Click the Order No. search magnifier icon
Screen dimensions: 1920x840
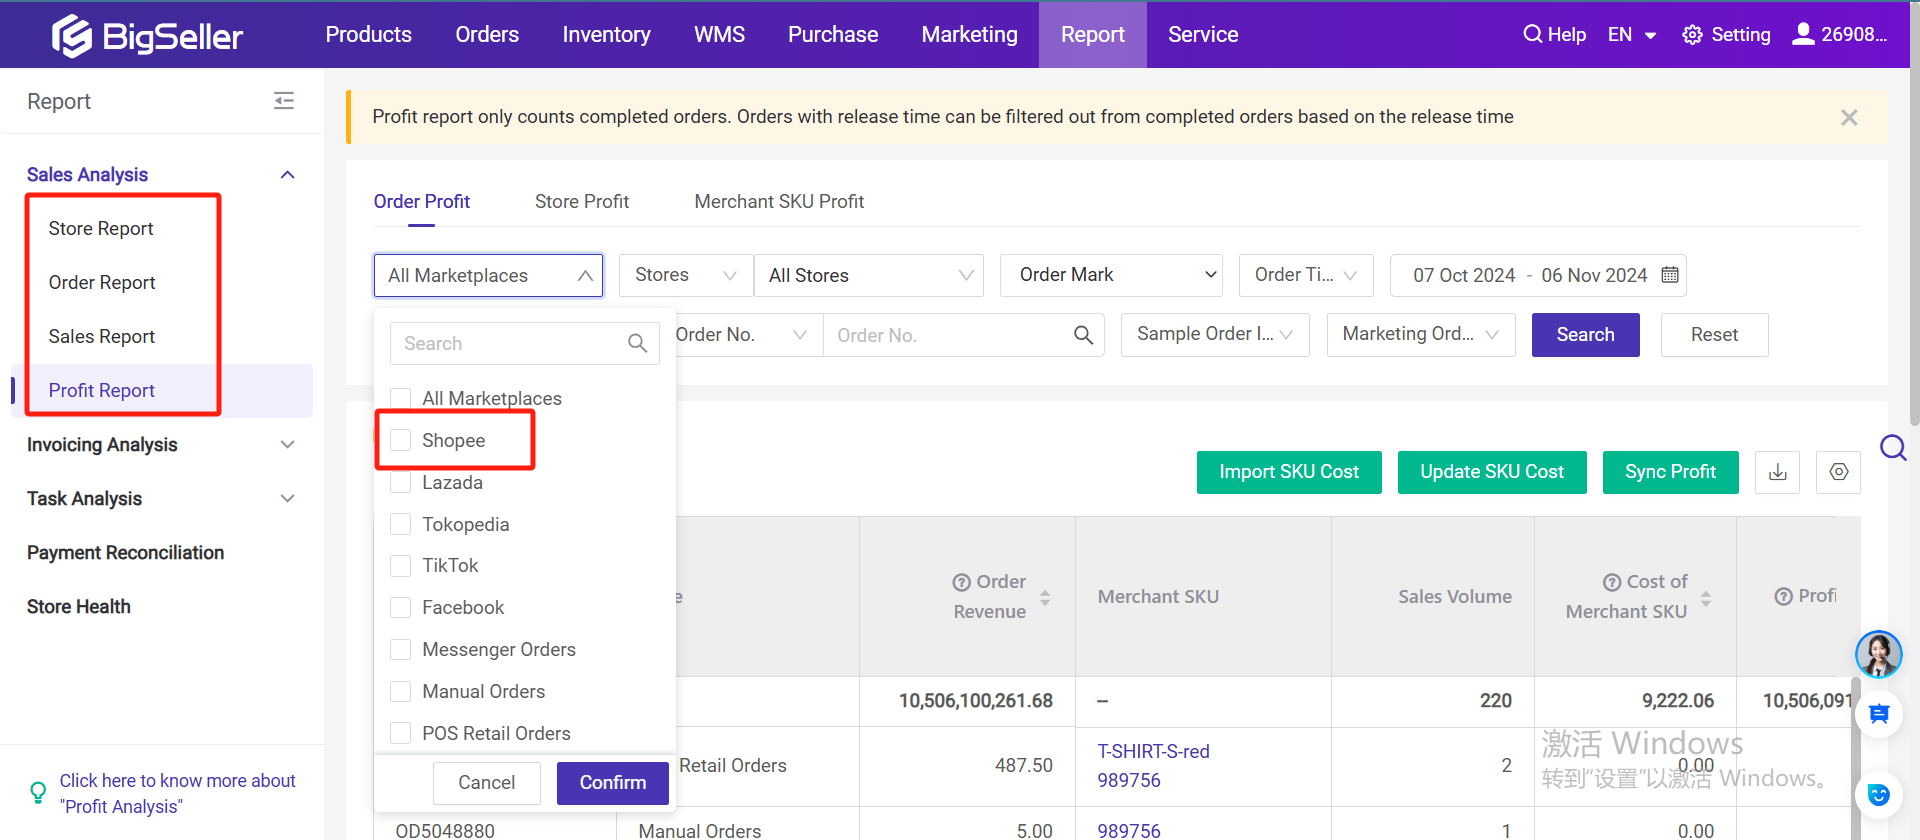(x=1083, y=335)
